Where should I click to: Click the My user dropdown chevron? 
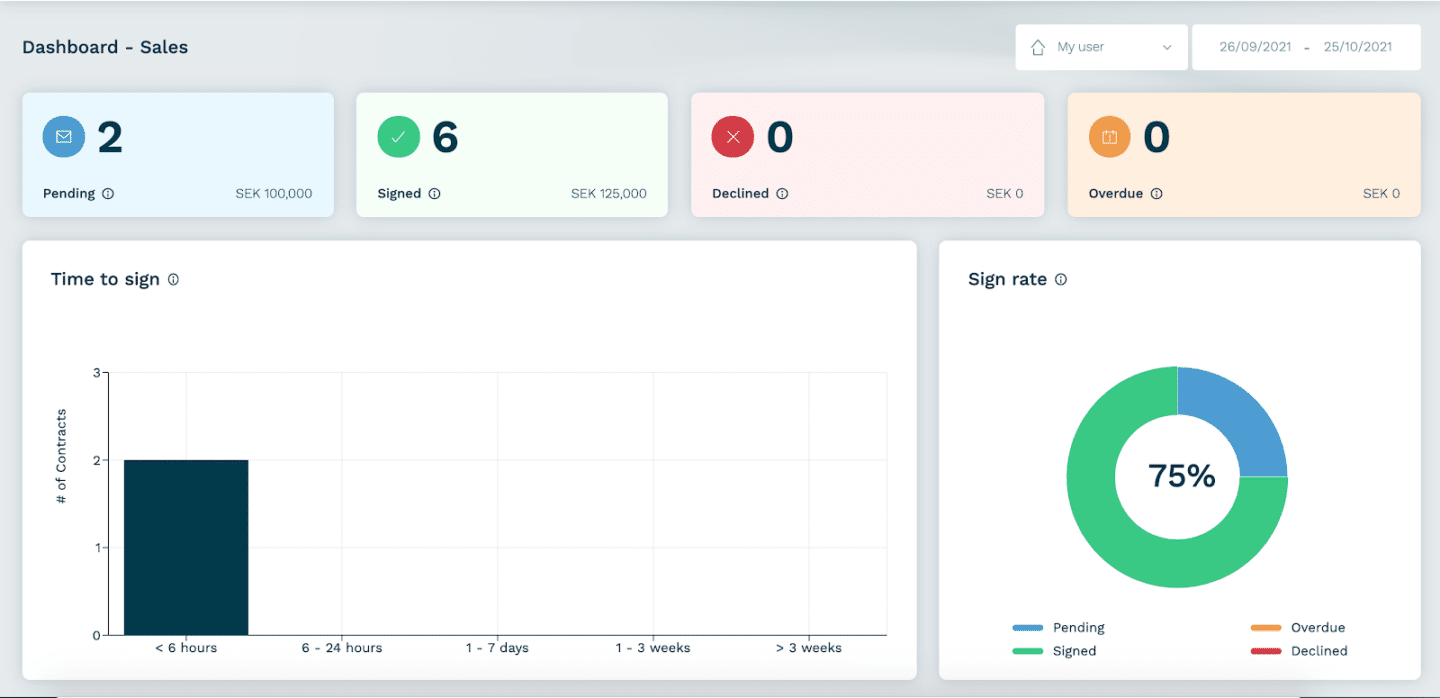tap(1166, 47)
